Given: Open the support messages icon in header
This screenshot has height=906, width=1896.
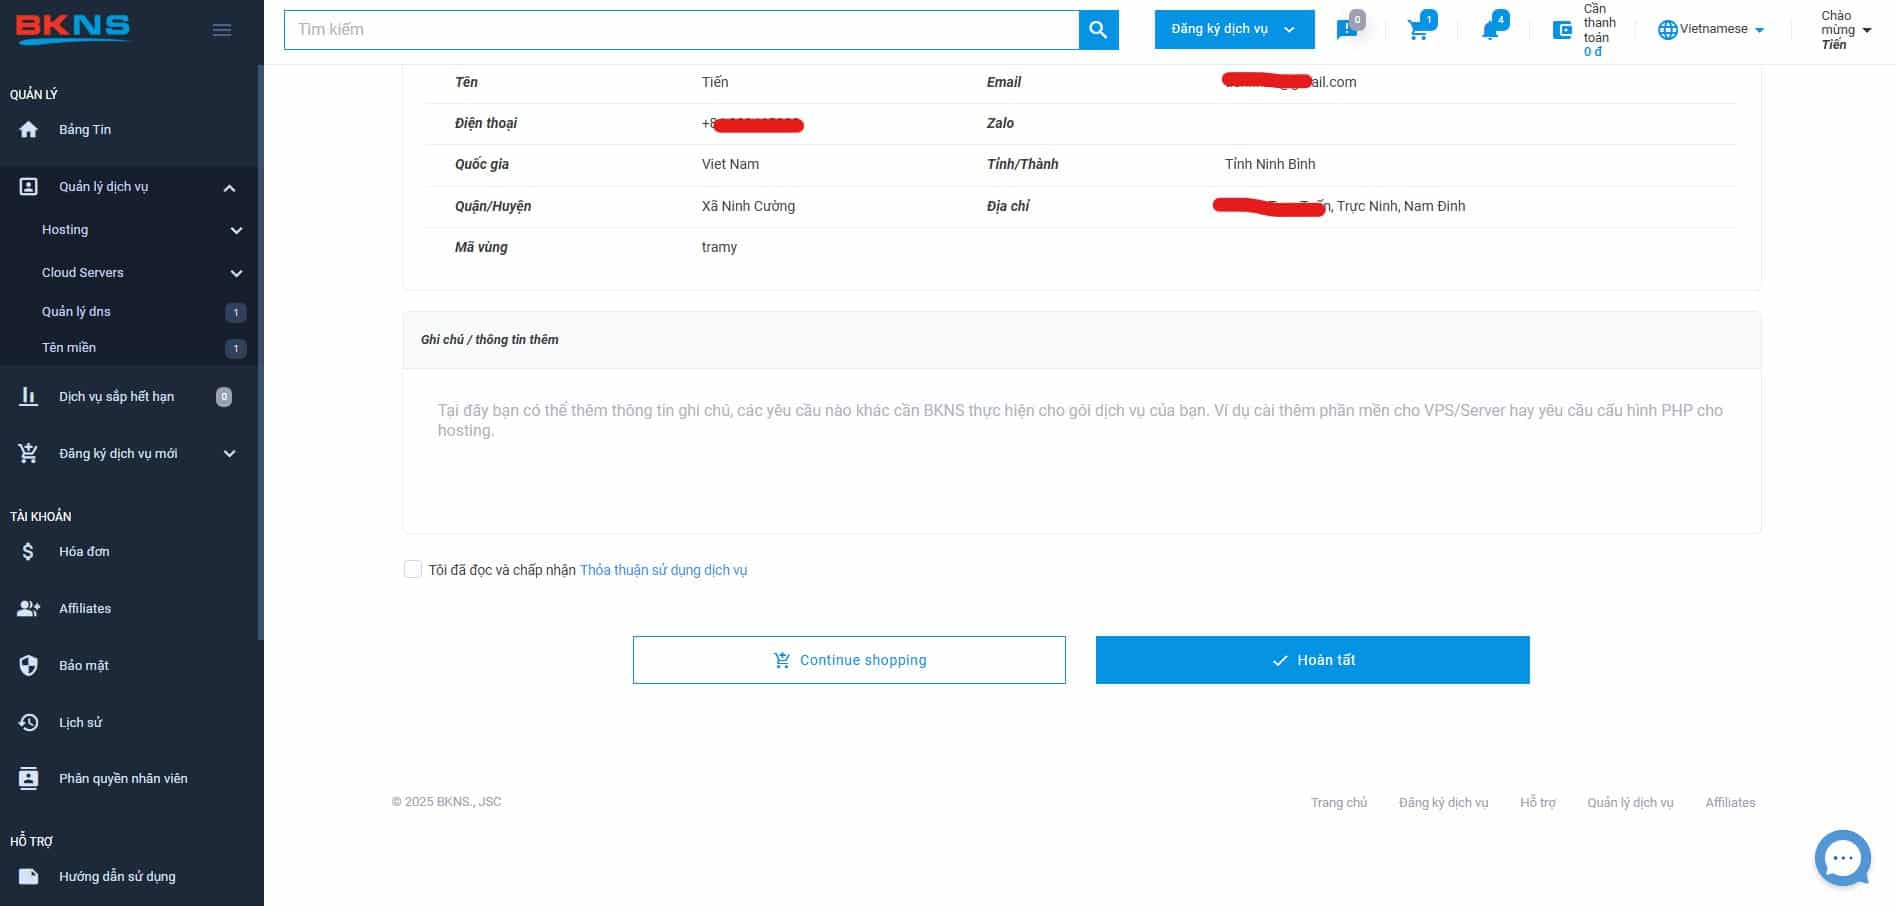Looking at the screenshot, I should pyautogui.click(x=1347, y=30).
